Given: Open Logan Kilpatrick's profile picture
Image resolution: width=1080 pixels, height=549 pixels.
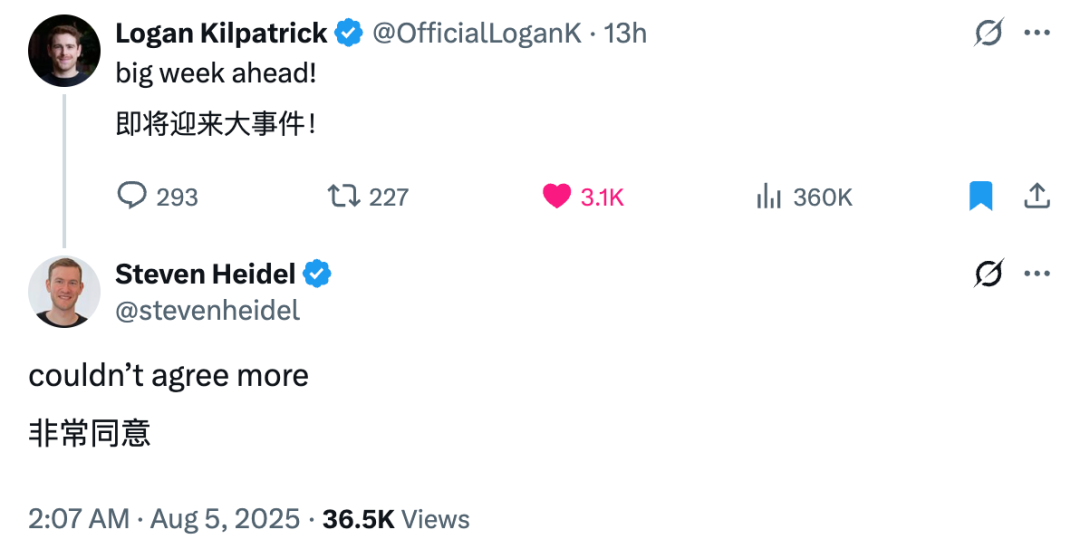Looking at the screenshot, I should tap(64, 50).
